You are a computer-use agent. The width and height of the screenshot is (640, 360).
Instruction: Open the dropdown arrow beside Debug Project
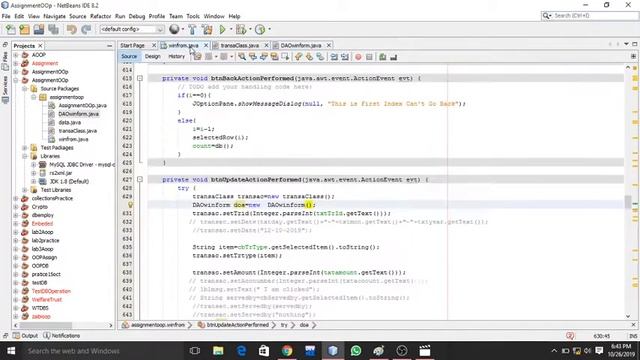click(250, 29)
